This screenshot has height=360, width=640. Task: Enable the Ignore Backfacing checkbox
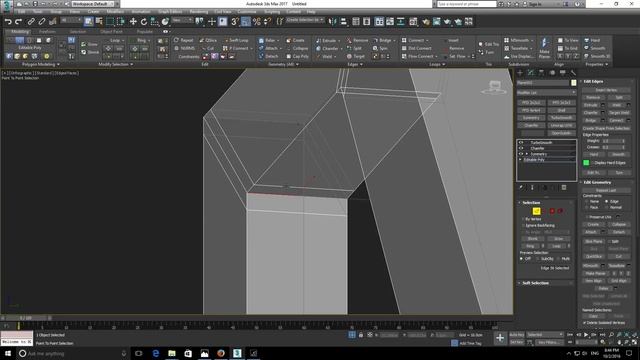[x=523, y=225]
